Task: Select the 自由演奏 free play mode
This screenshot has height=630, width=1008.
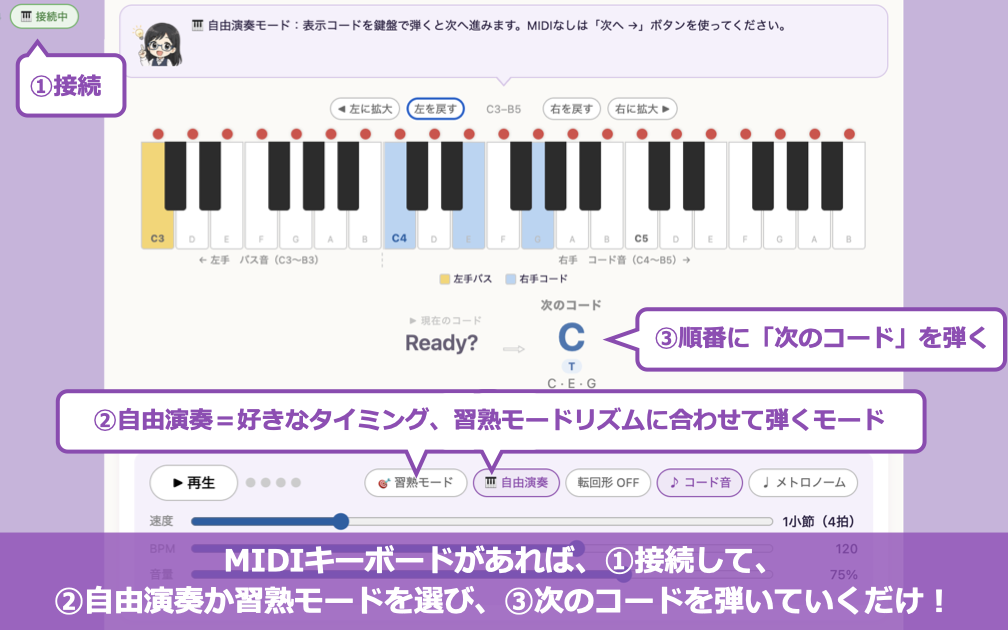Action: [516, 482]
